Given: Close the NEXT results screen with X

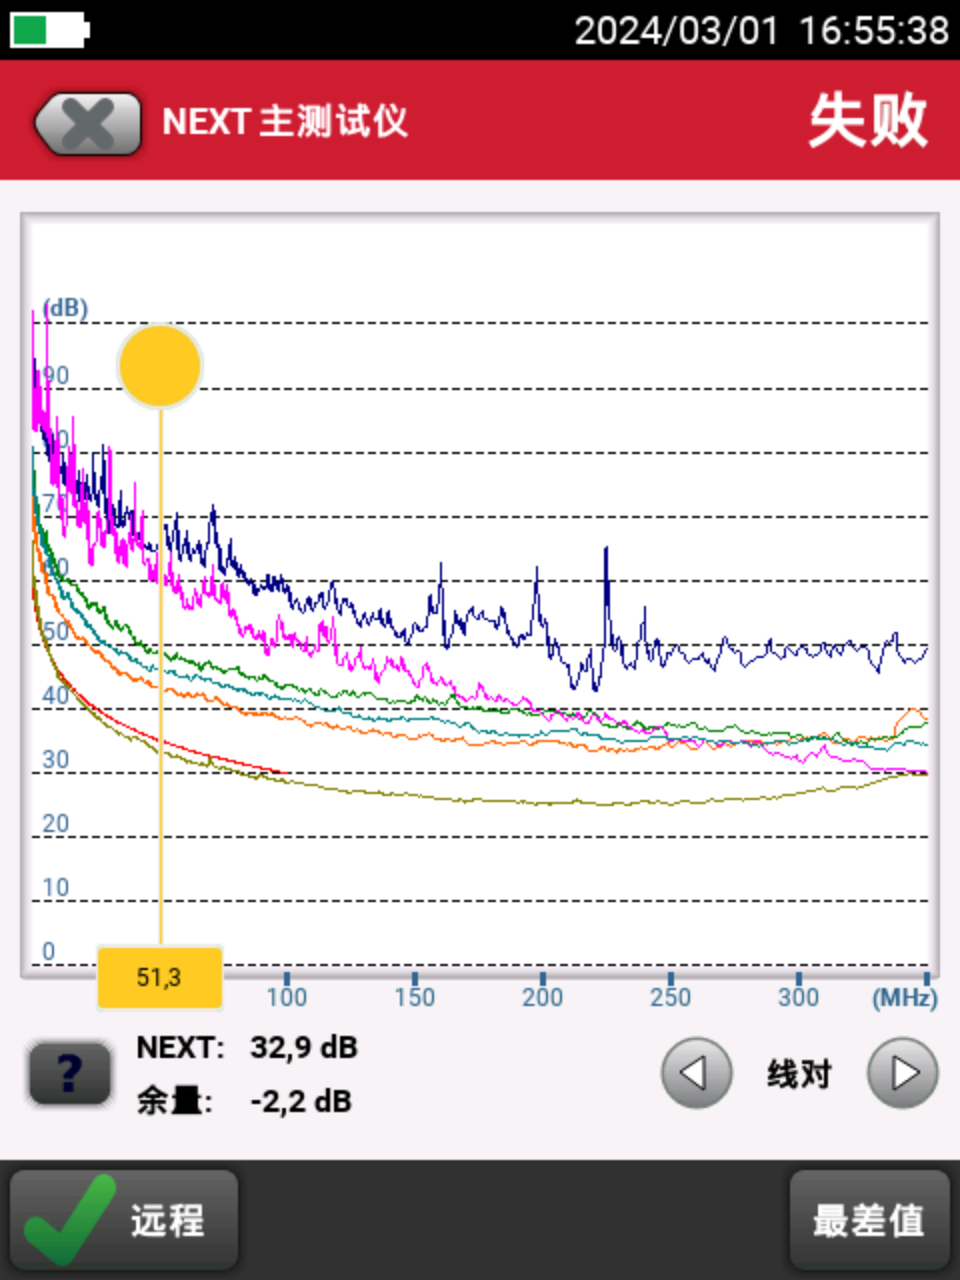Looking at the screenshot, I should 88,124.
